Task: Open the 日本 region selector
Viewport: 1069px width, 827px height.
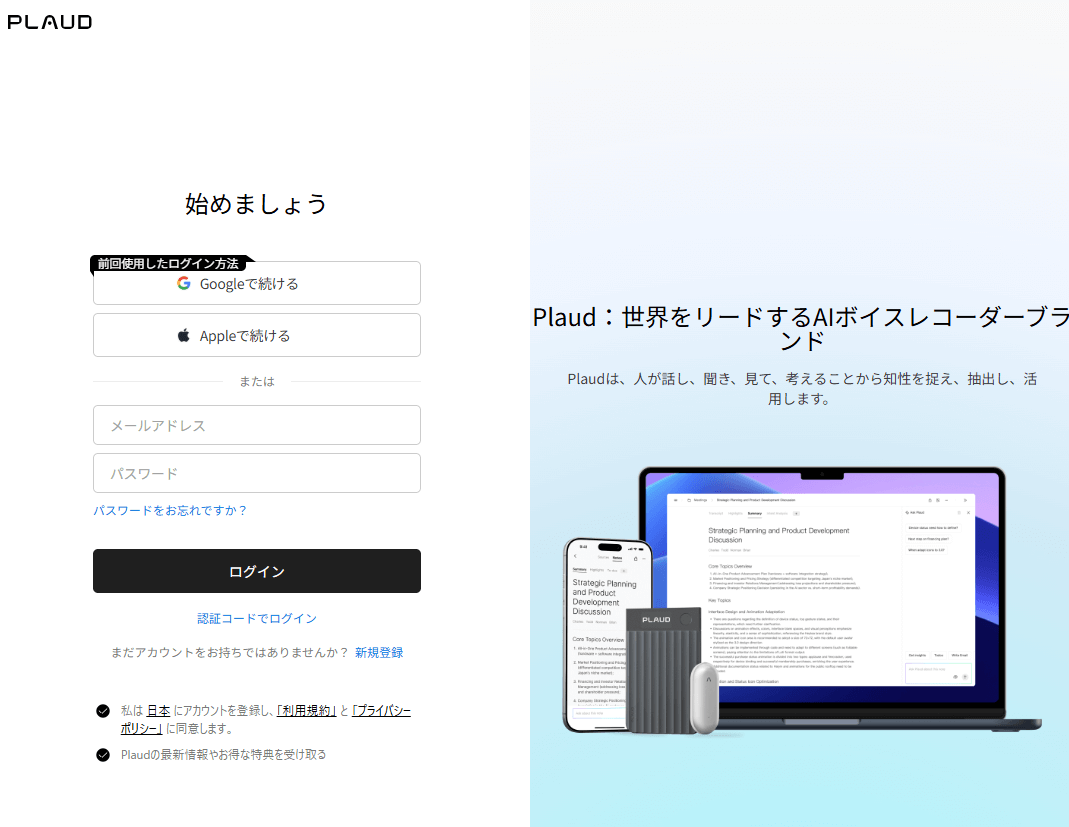Action: pos(158,711)
